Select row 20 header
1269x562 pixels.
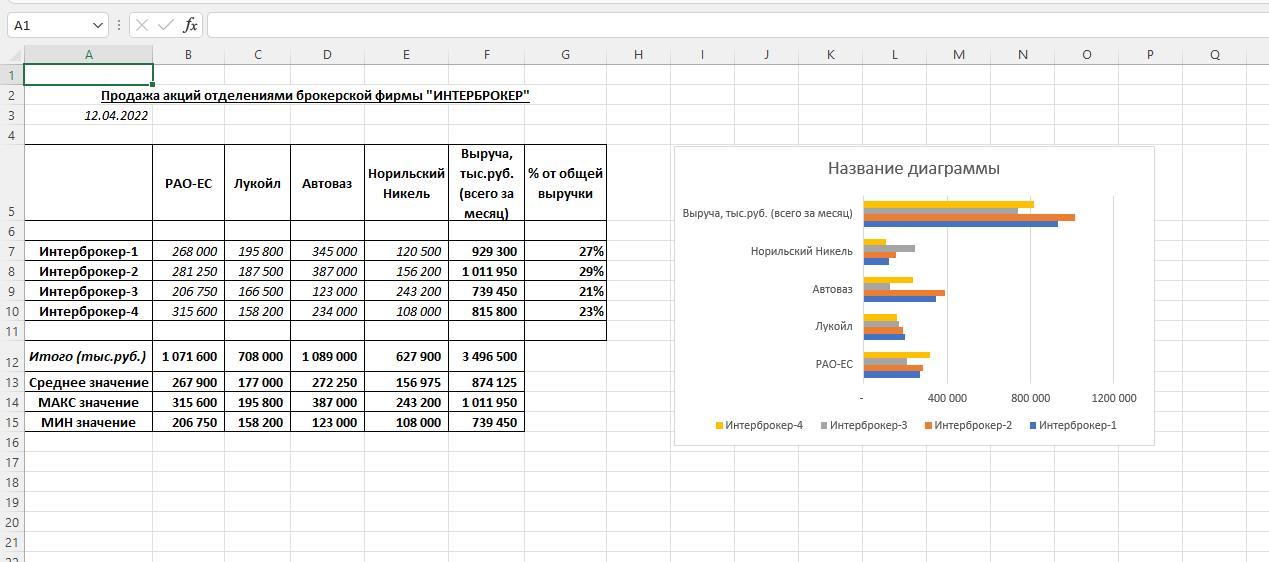pos(11,522)
